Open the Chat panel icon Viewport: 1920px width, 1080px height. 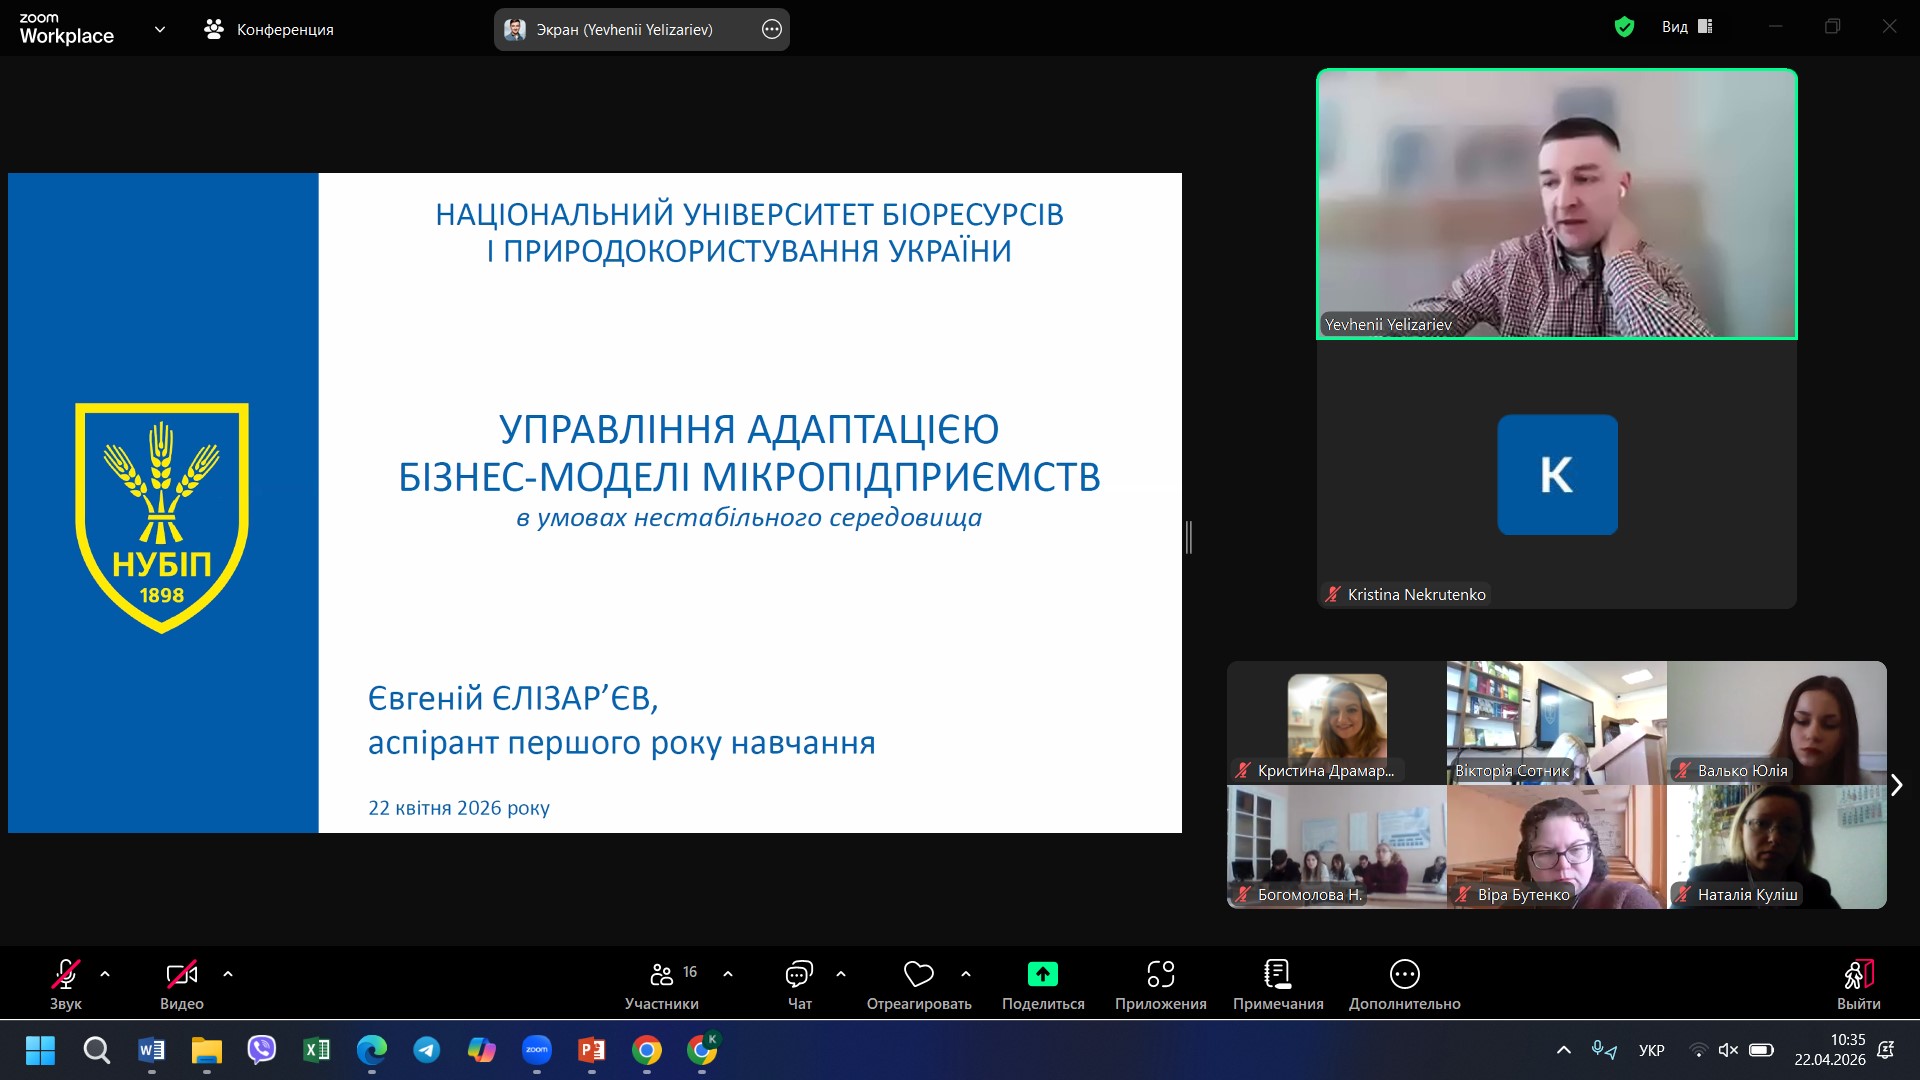coord(799,974)
